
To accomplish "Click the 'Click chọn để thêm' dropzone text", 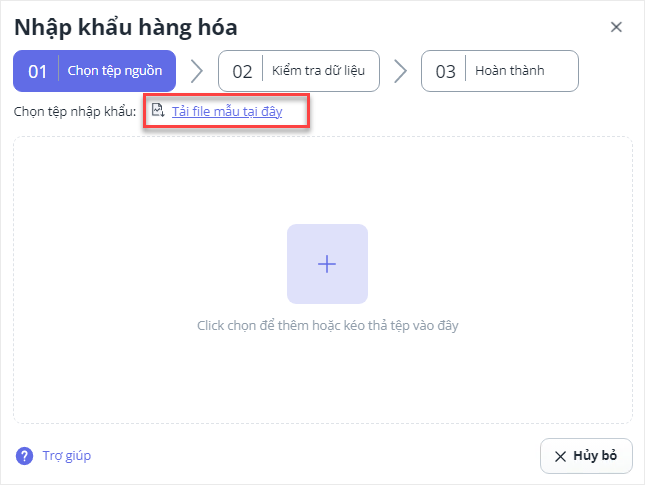I will click(327, 325).
